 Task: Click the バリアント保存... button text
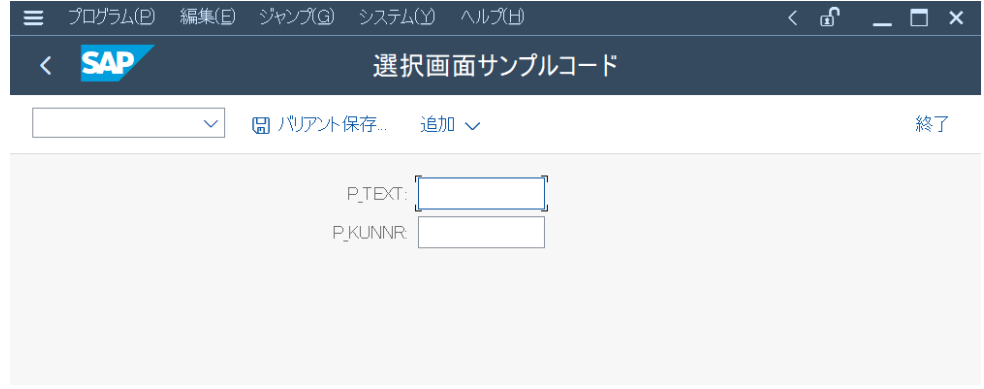point(331,125)
